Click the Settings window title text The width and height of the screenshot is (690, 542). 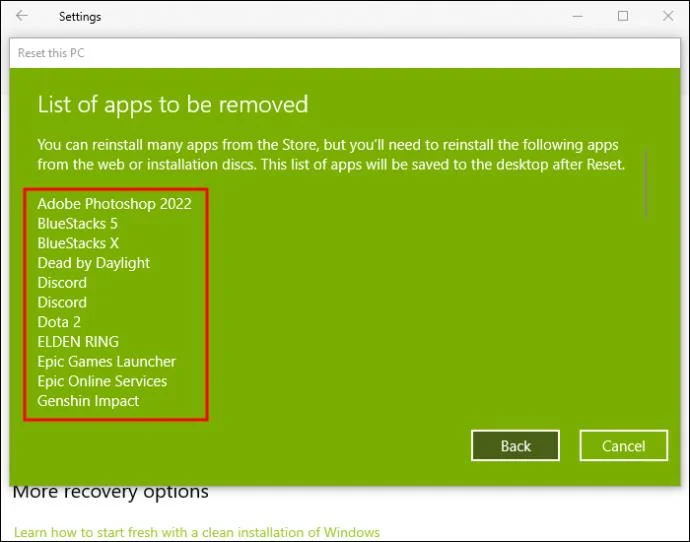80,17
